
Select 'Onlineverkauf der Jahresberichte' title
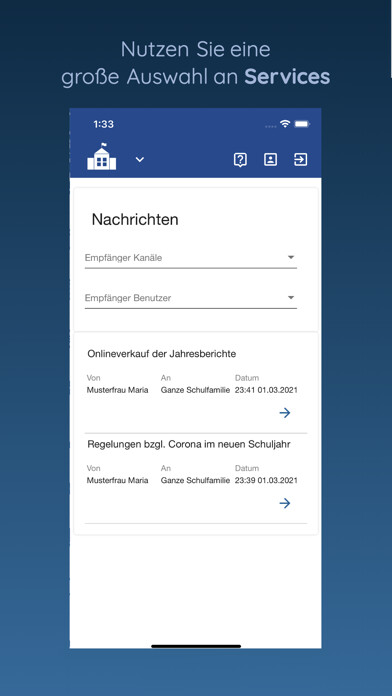pos(162,354)
